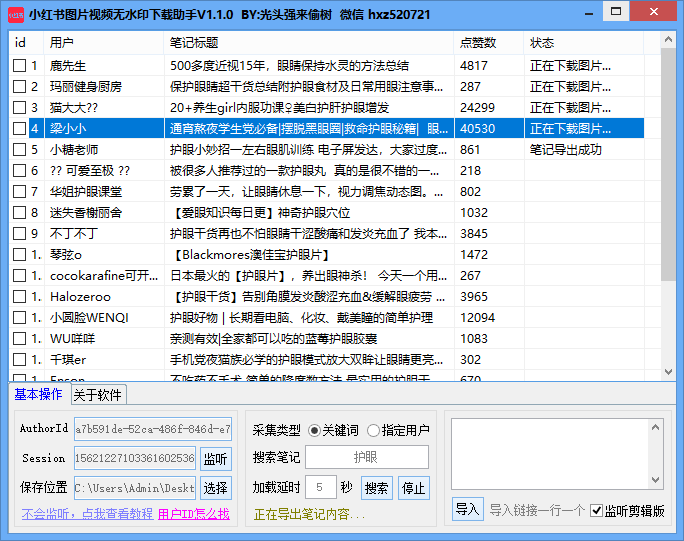Open the 用户ID怎么找 link
The width and height of the screenshot is (684, 541).
pyautogui.click(x=194, y=514)
